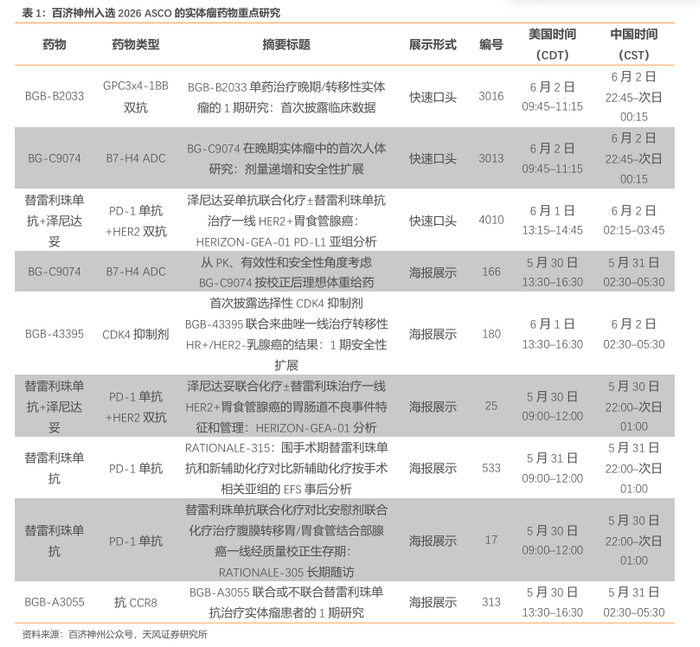
Task: Click '海报展示' in row 180
Action: tap(433, 334)
